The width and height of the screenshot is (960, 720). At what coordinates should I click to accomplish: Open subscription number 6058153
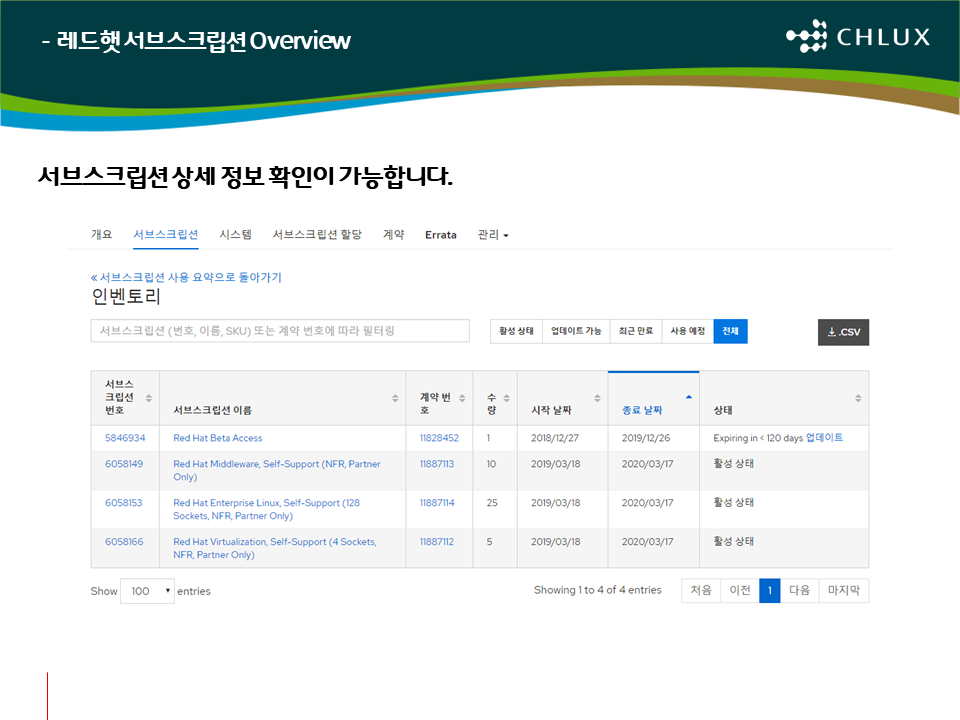124,503
